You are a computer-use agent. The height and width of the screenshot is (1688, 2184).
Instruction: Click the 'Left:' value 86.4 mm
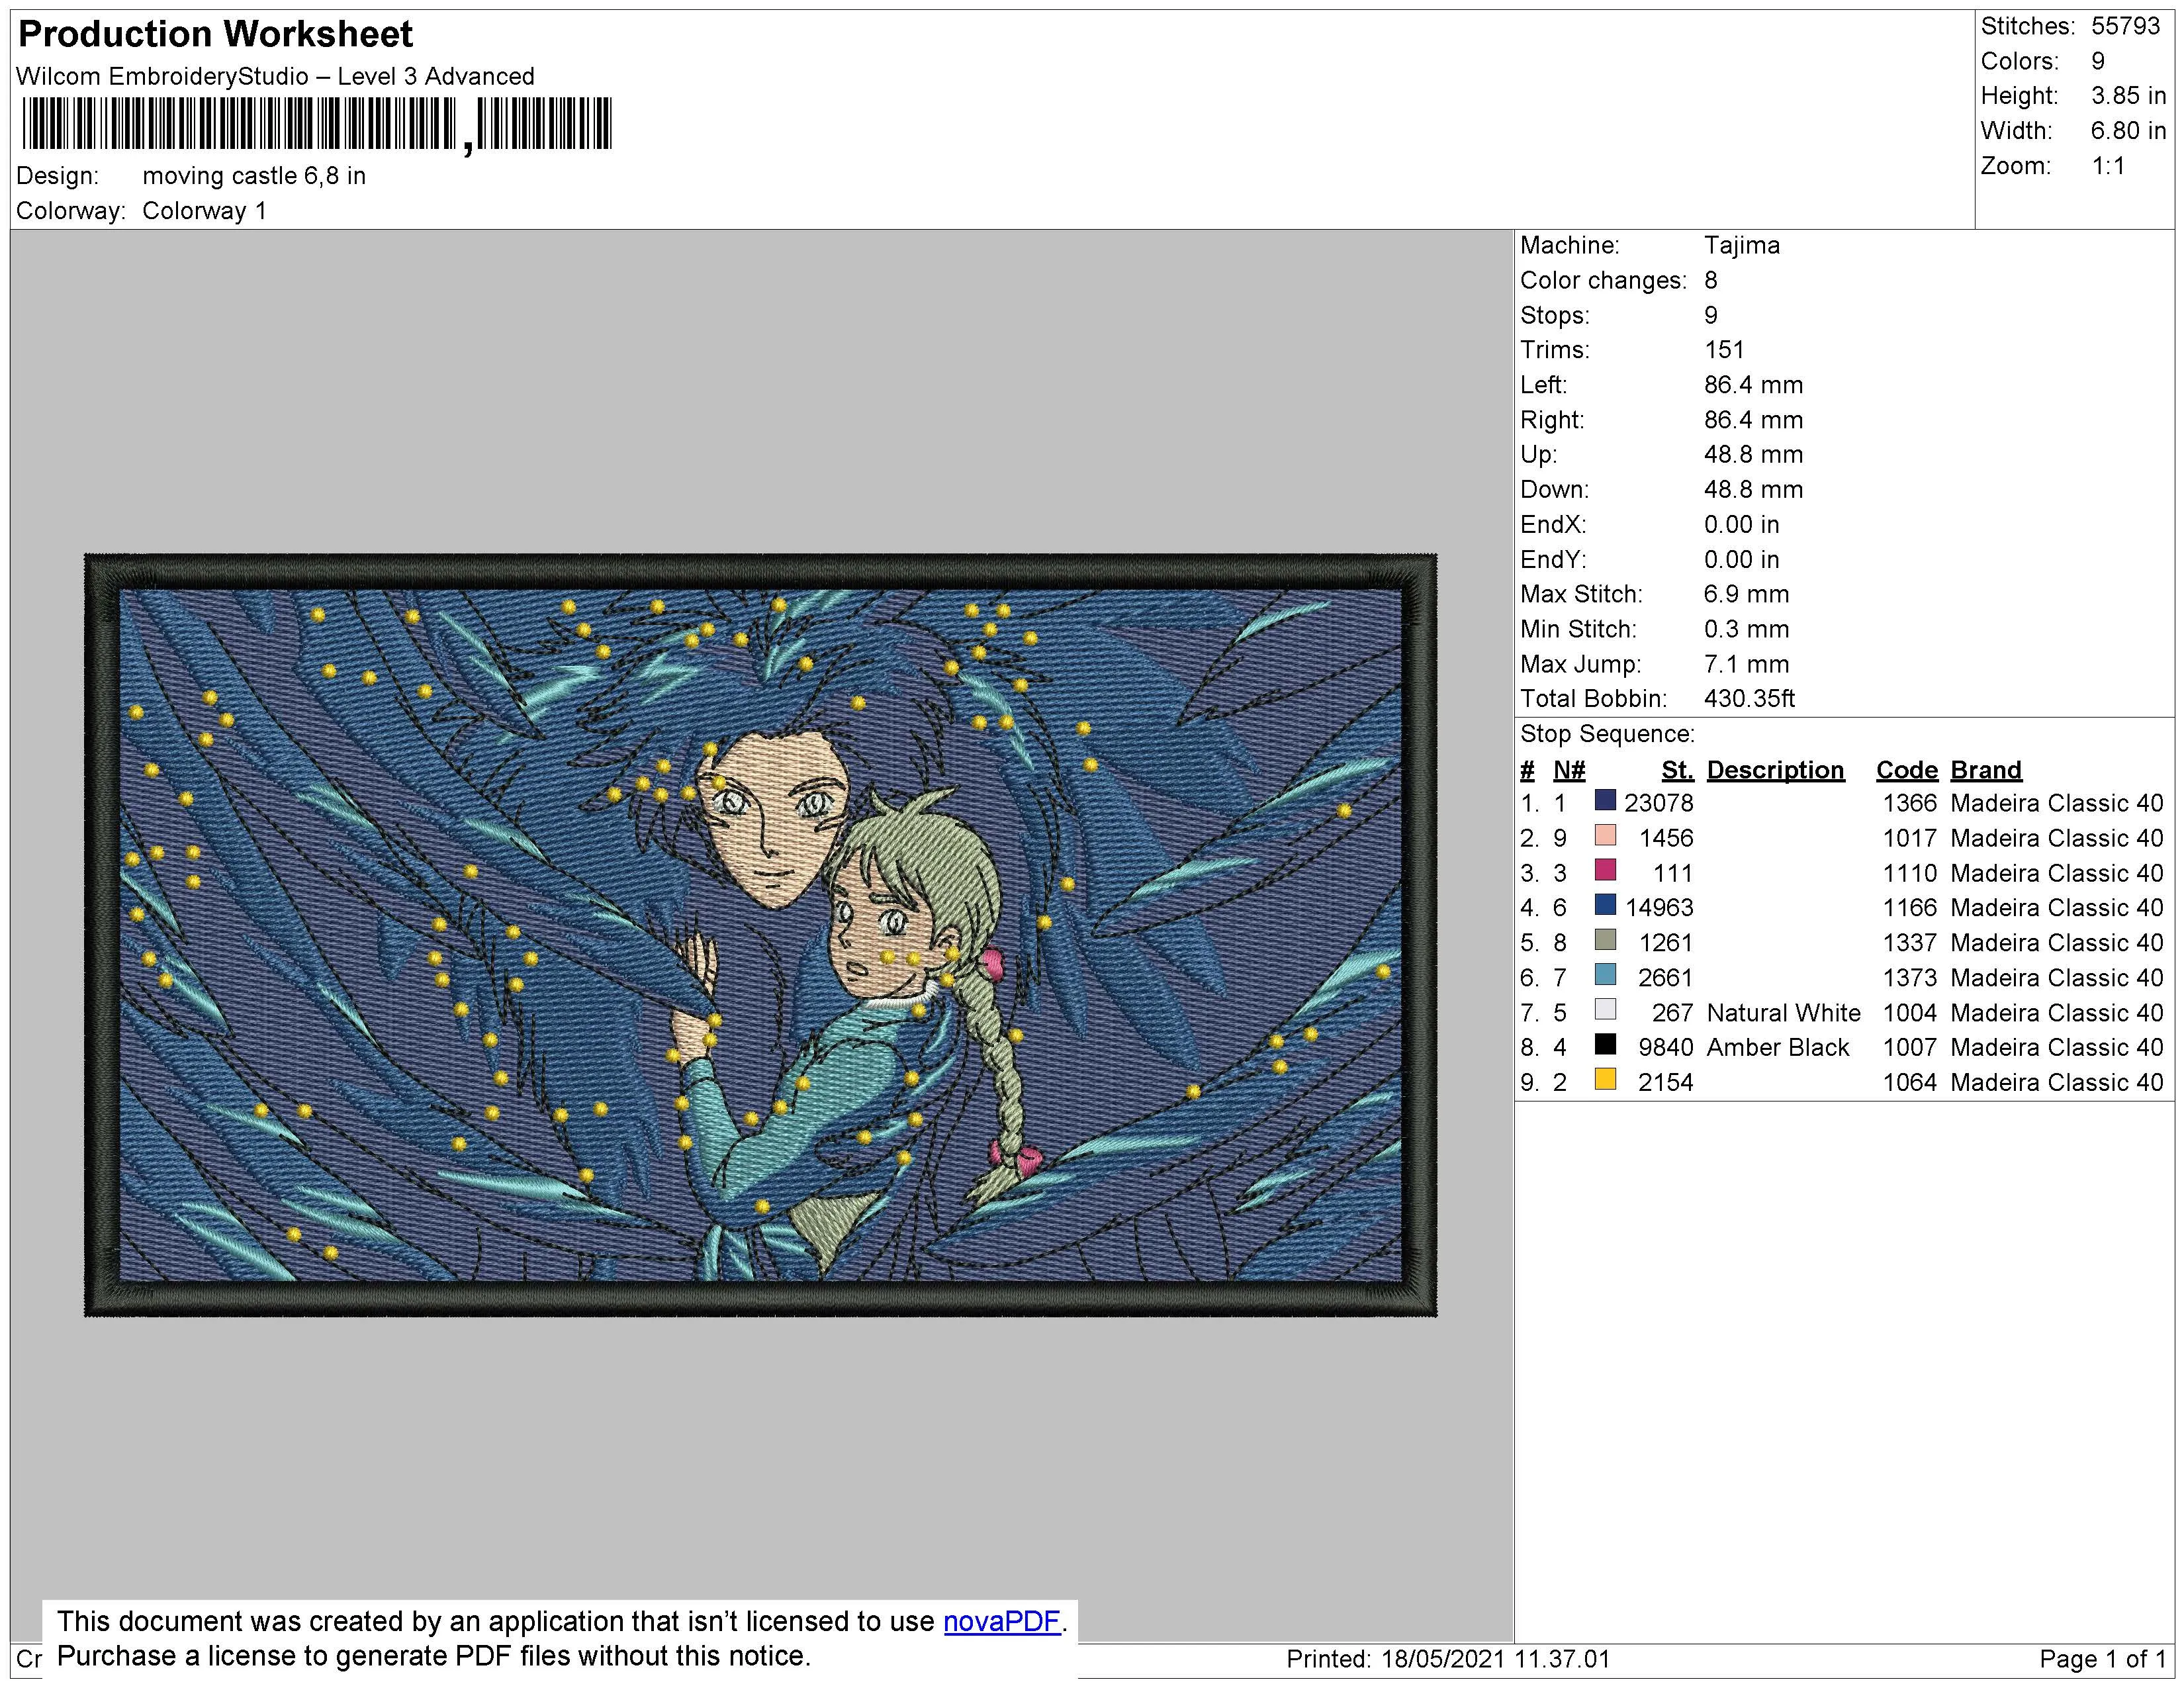click(x=1753, y=385)
